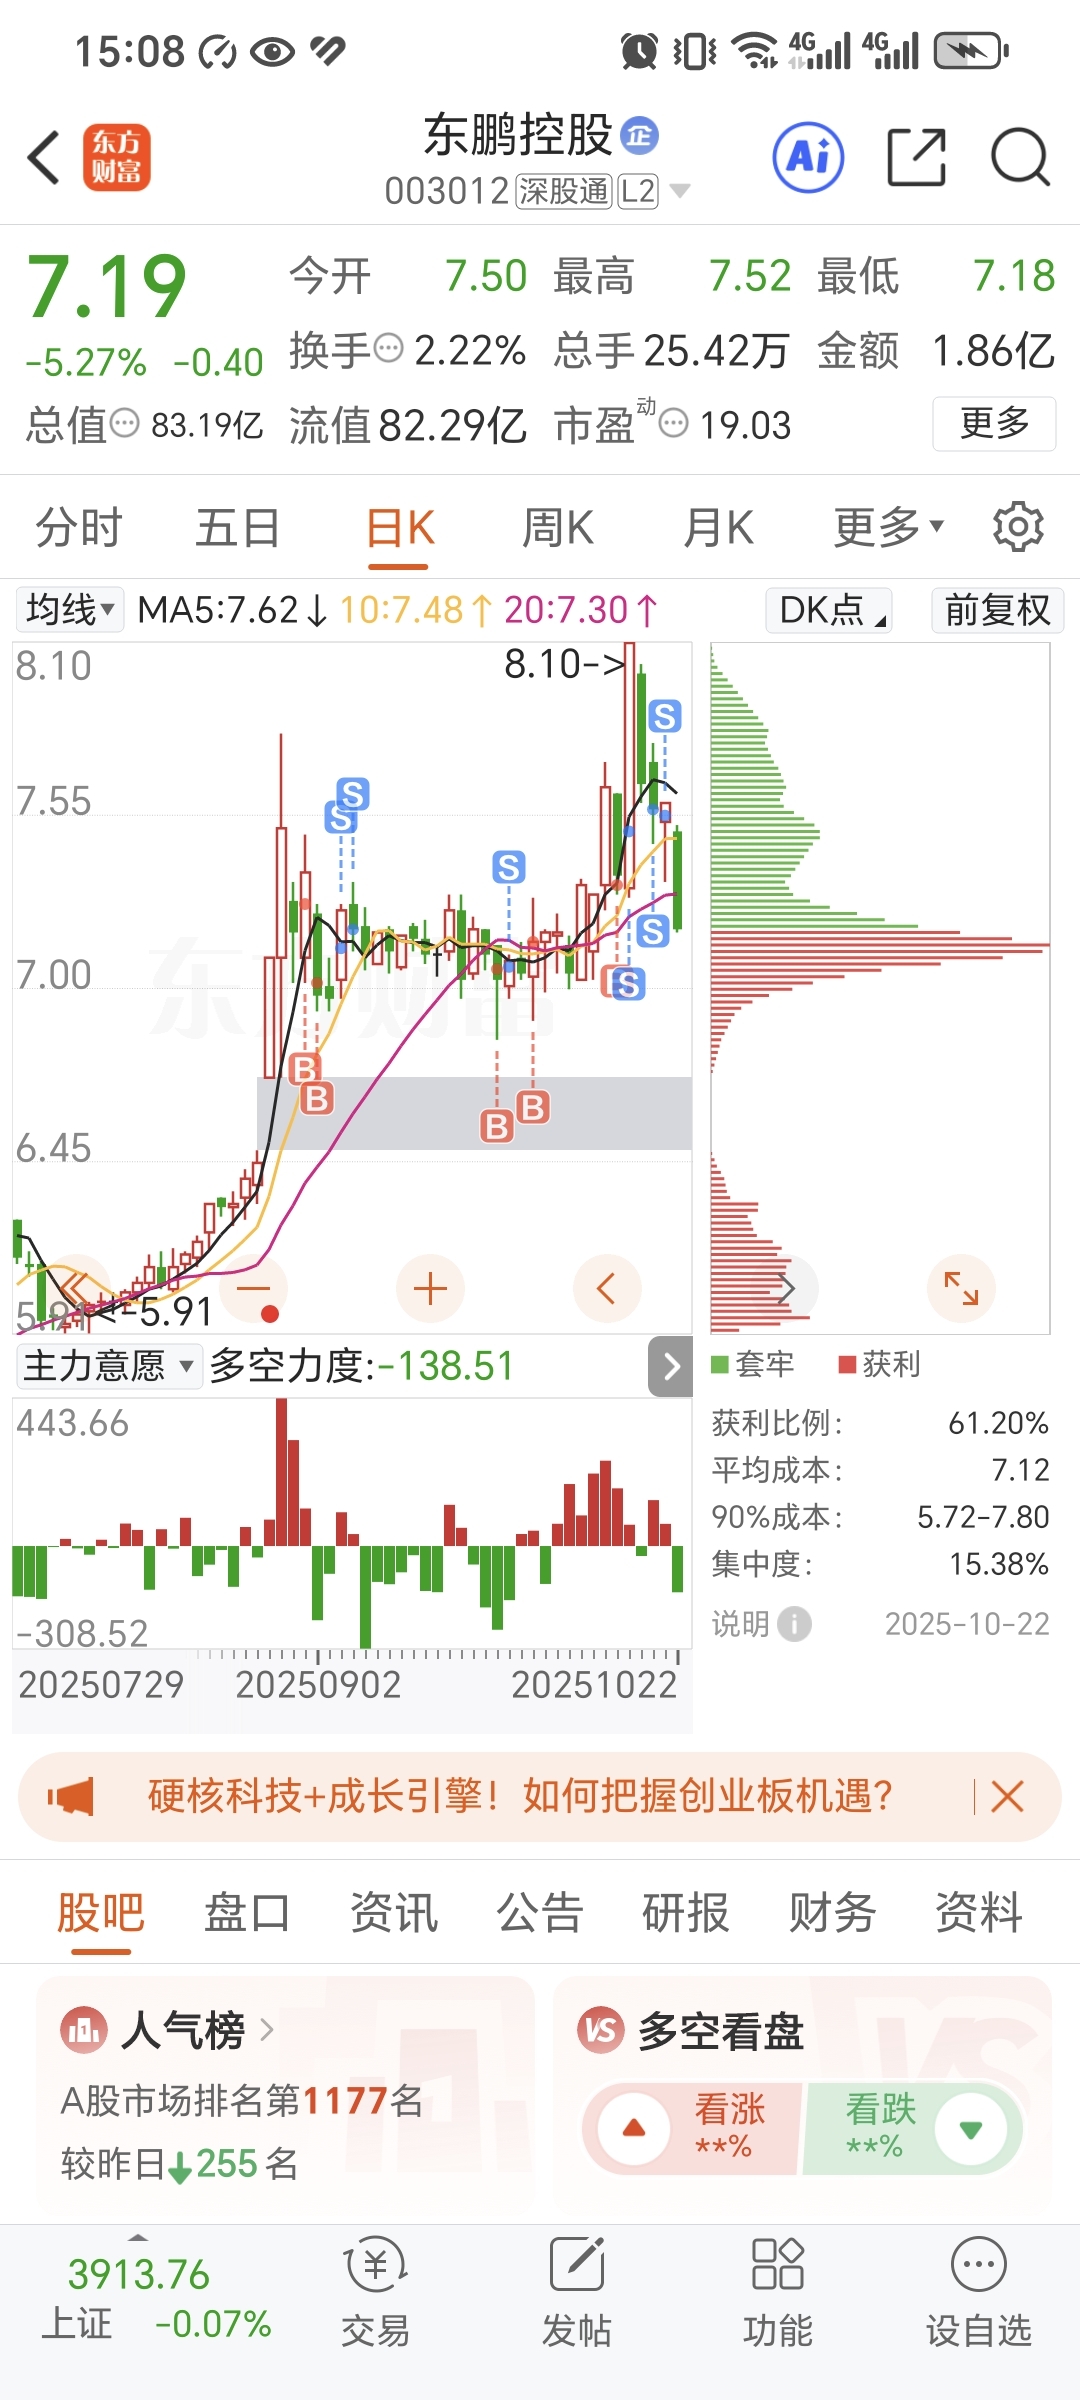Open 人气榜 chevron details
Image resolution: width=1080 pixels, height=2400 pixels.
[x=266, y=2030]
